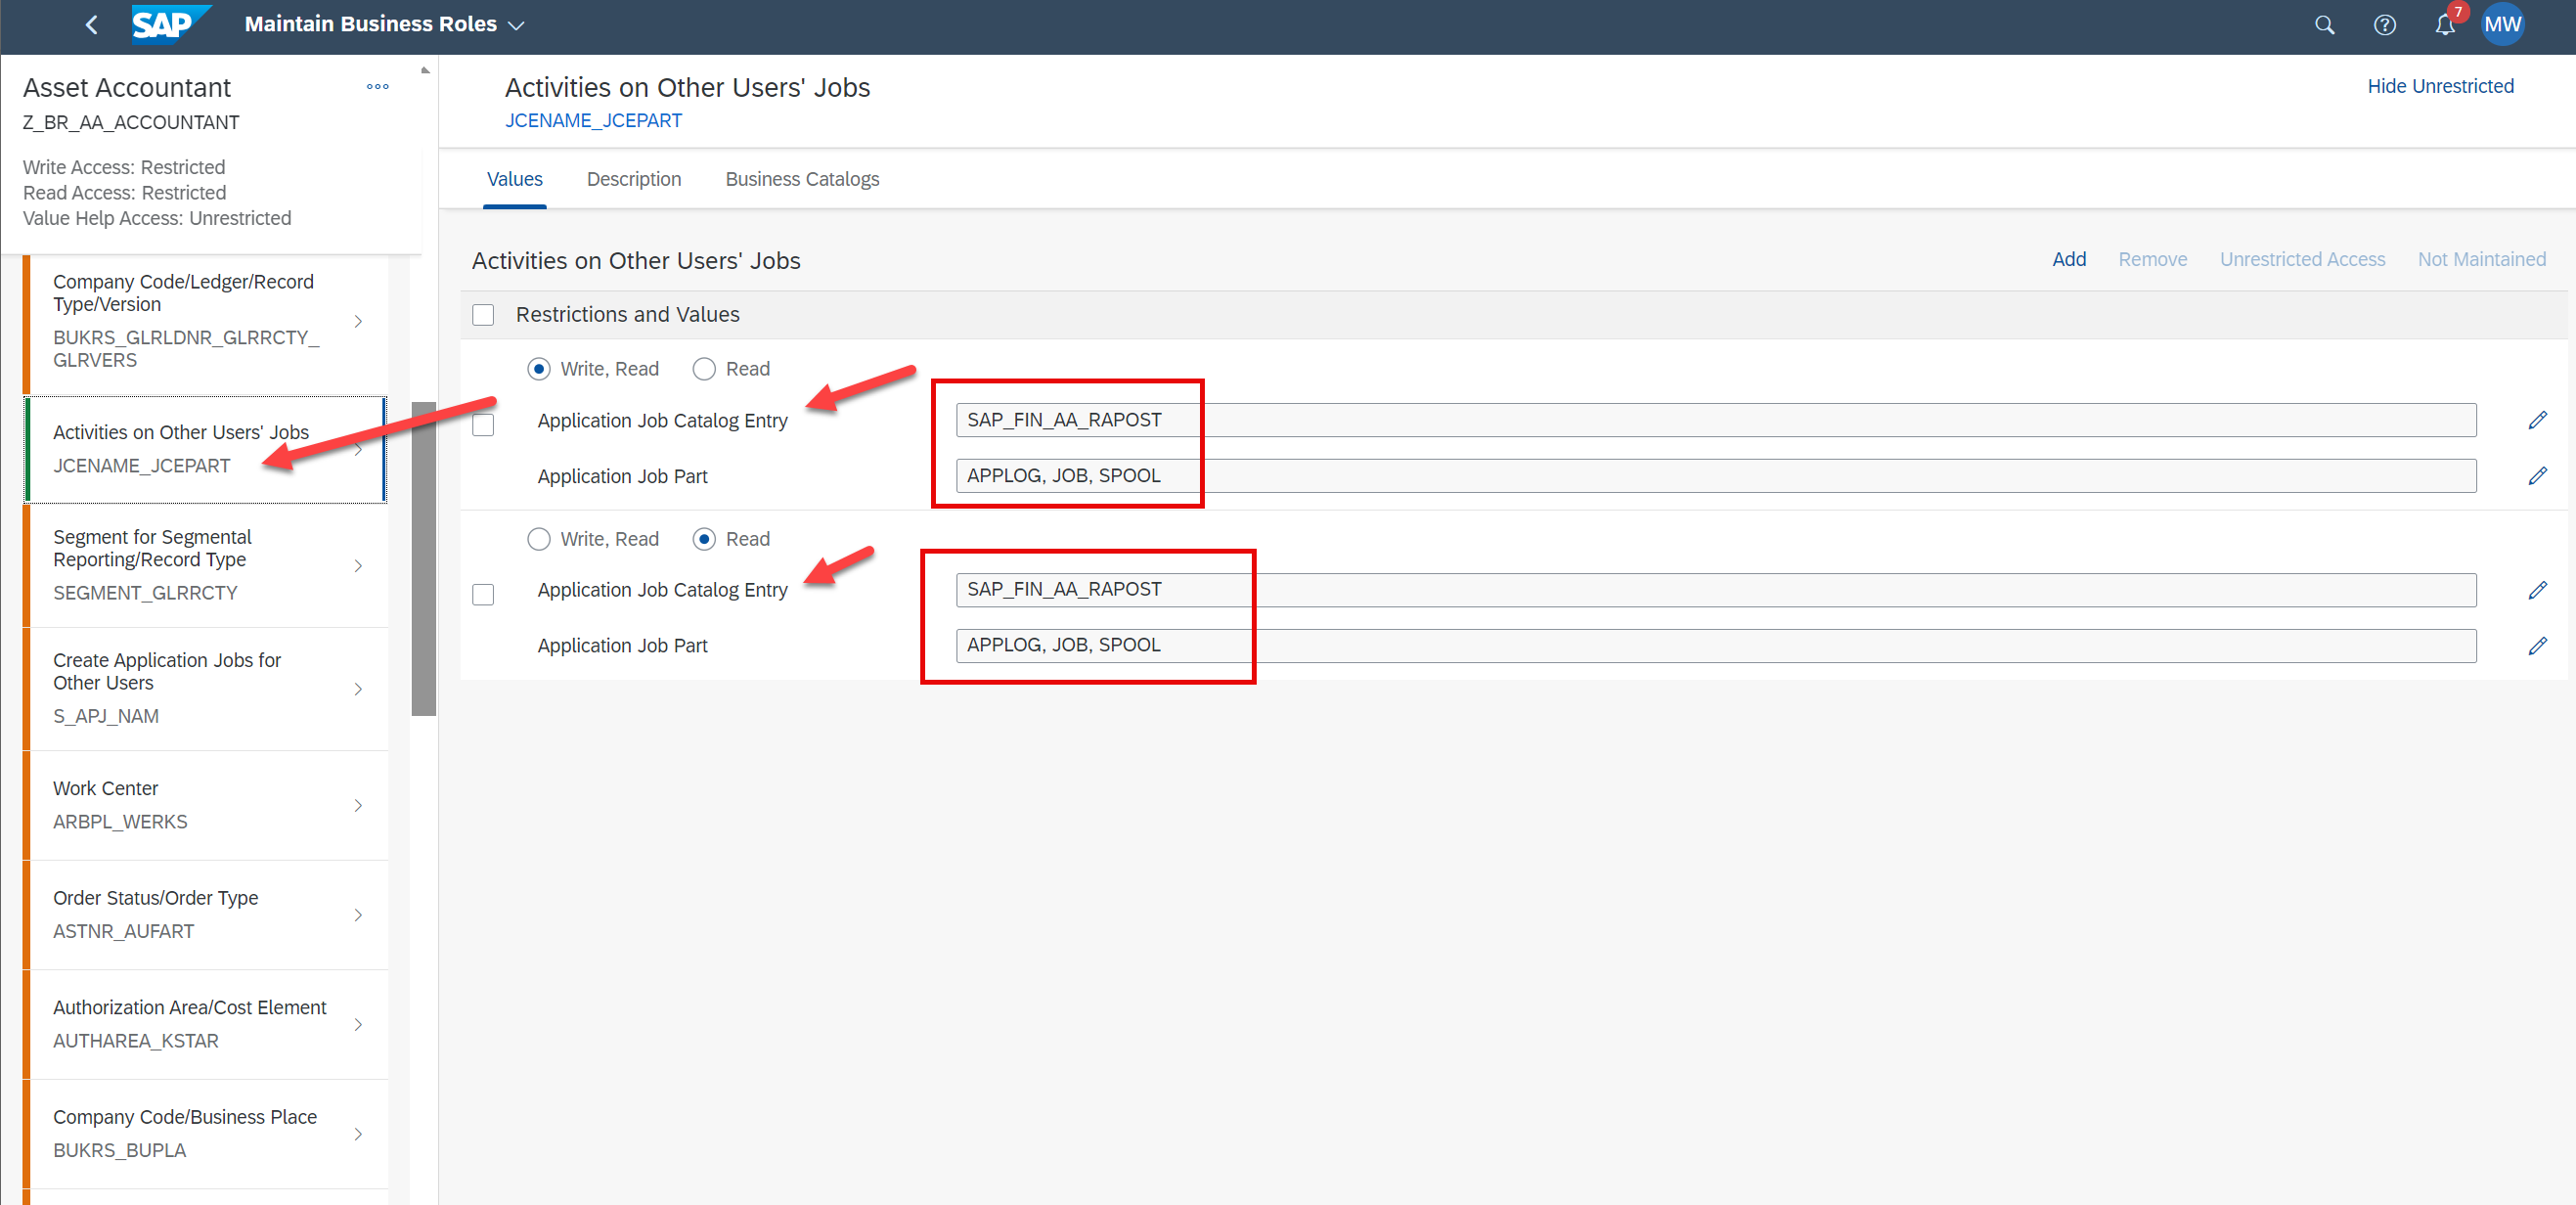Toggle the Restrictions and Values select-all checkbox

click(x=483, y=315)
